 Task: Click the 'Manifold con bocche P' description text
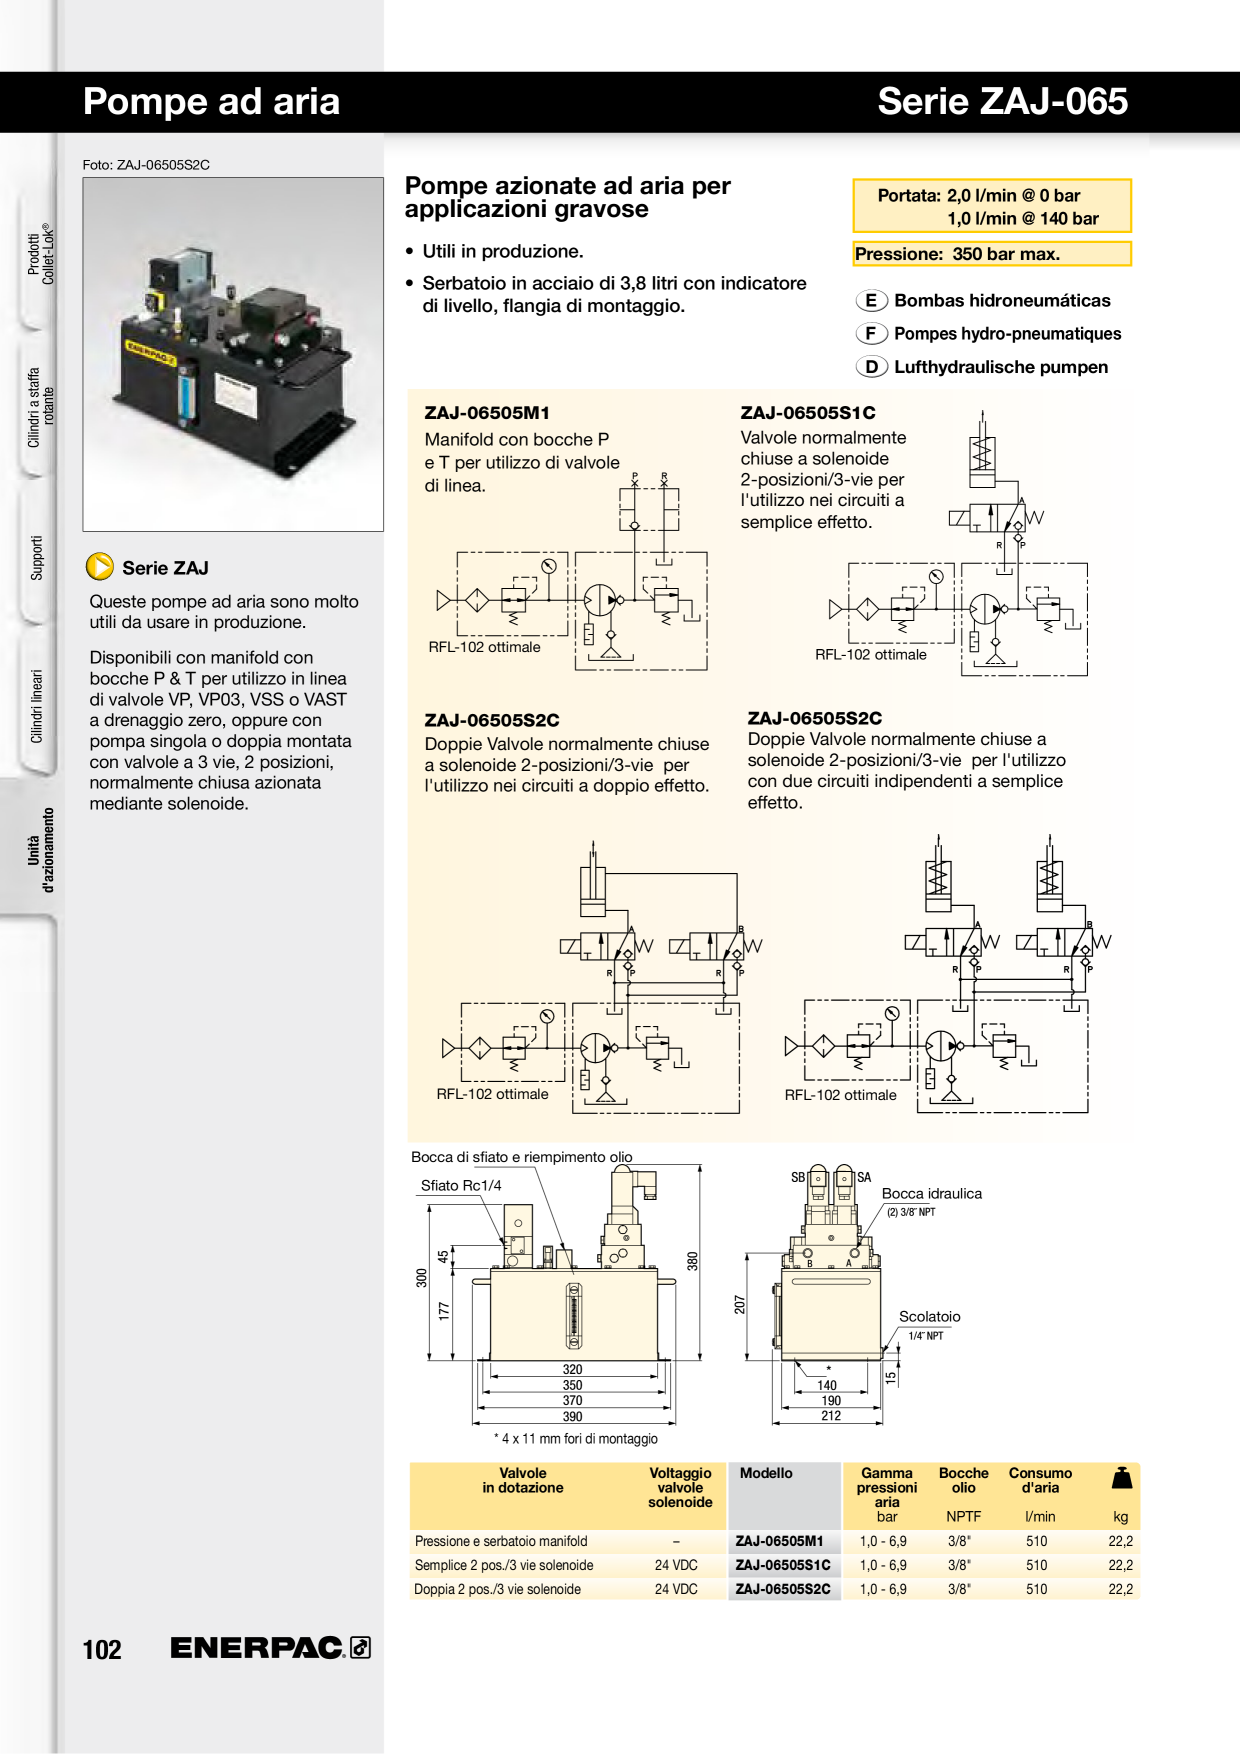[x=522, y=462]
